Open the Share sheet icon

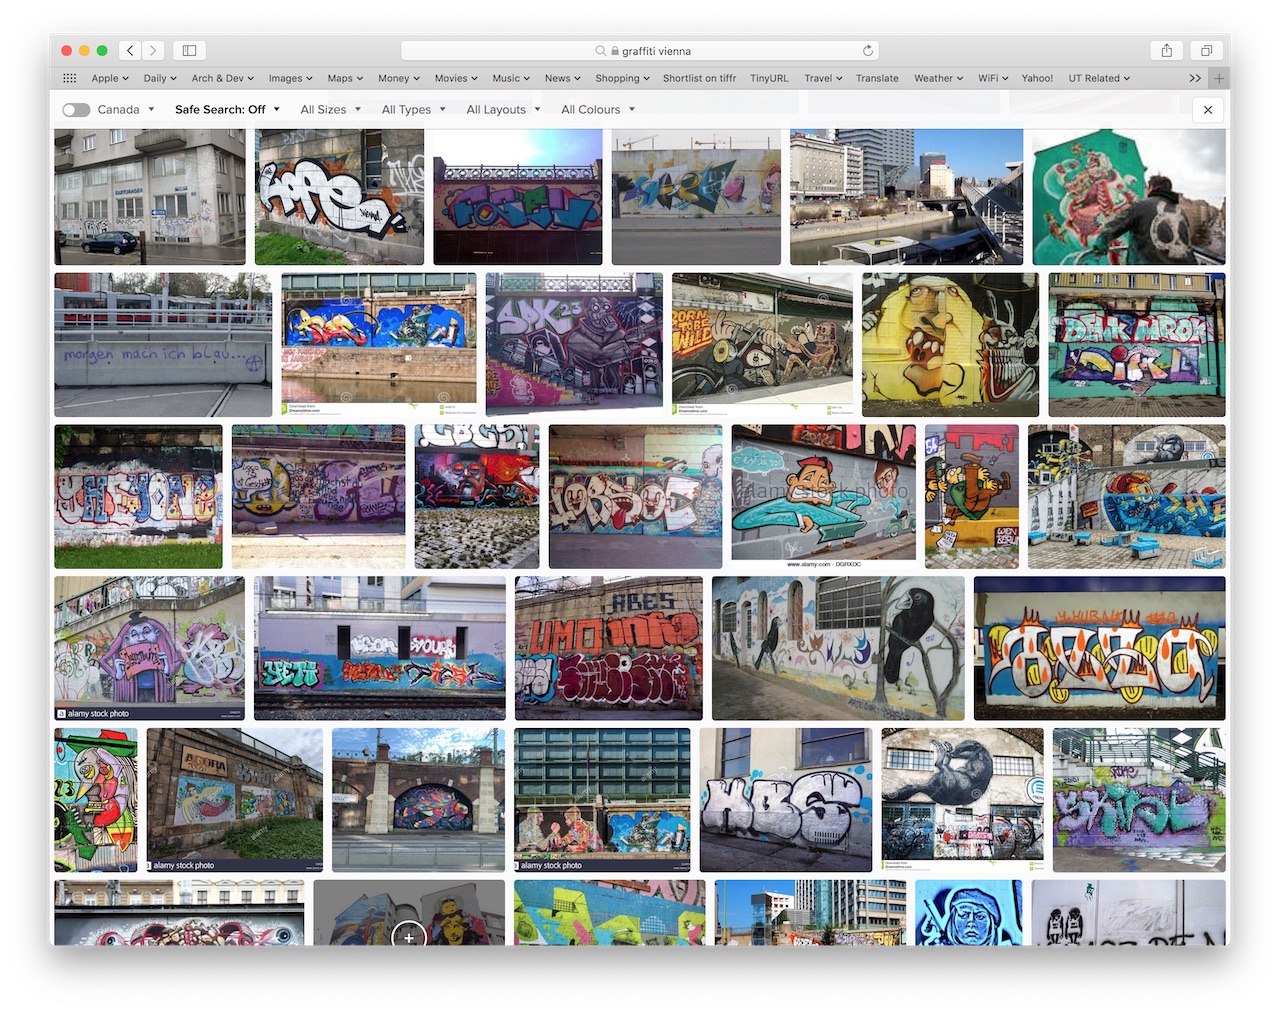(x=1166, y=50)
